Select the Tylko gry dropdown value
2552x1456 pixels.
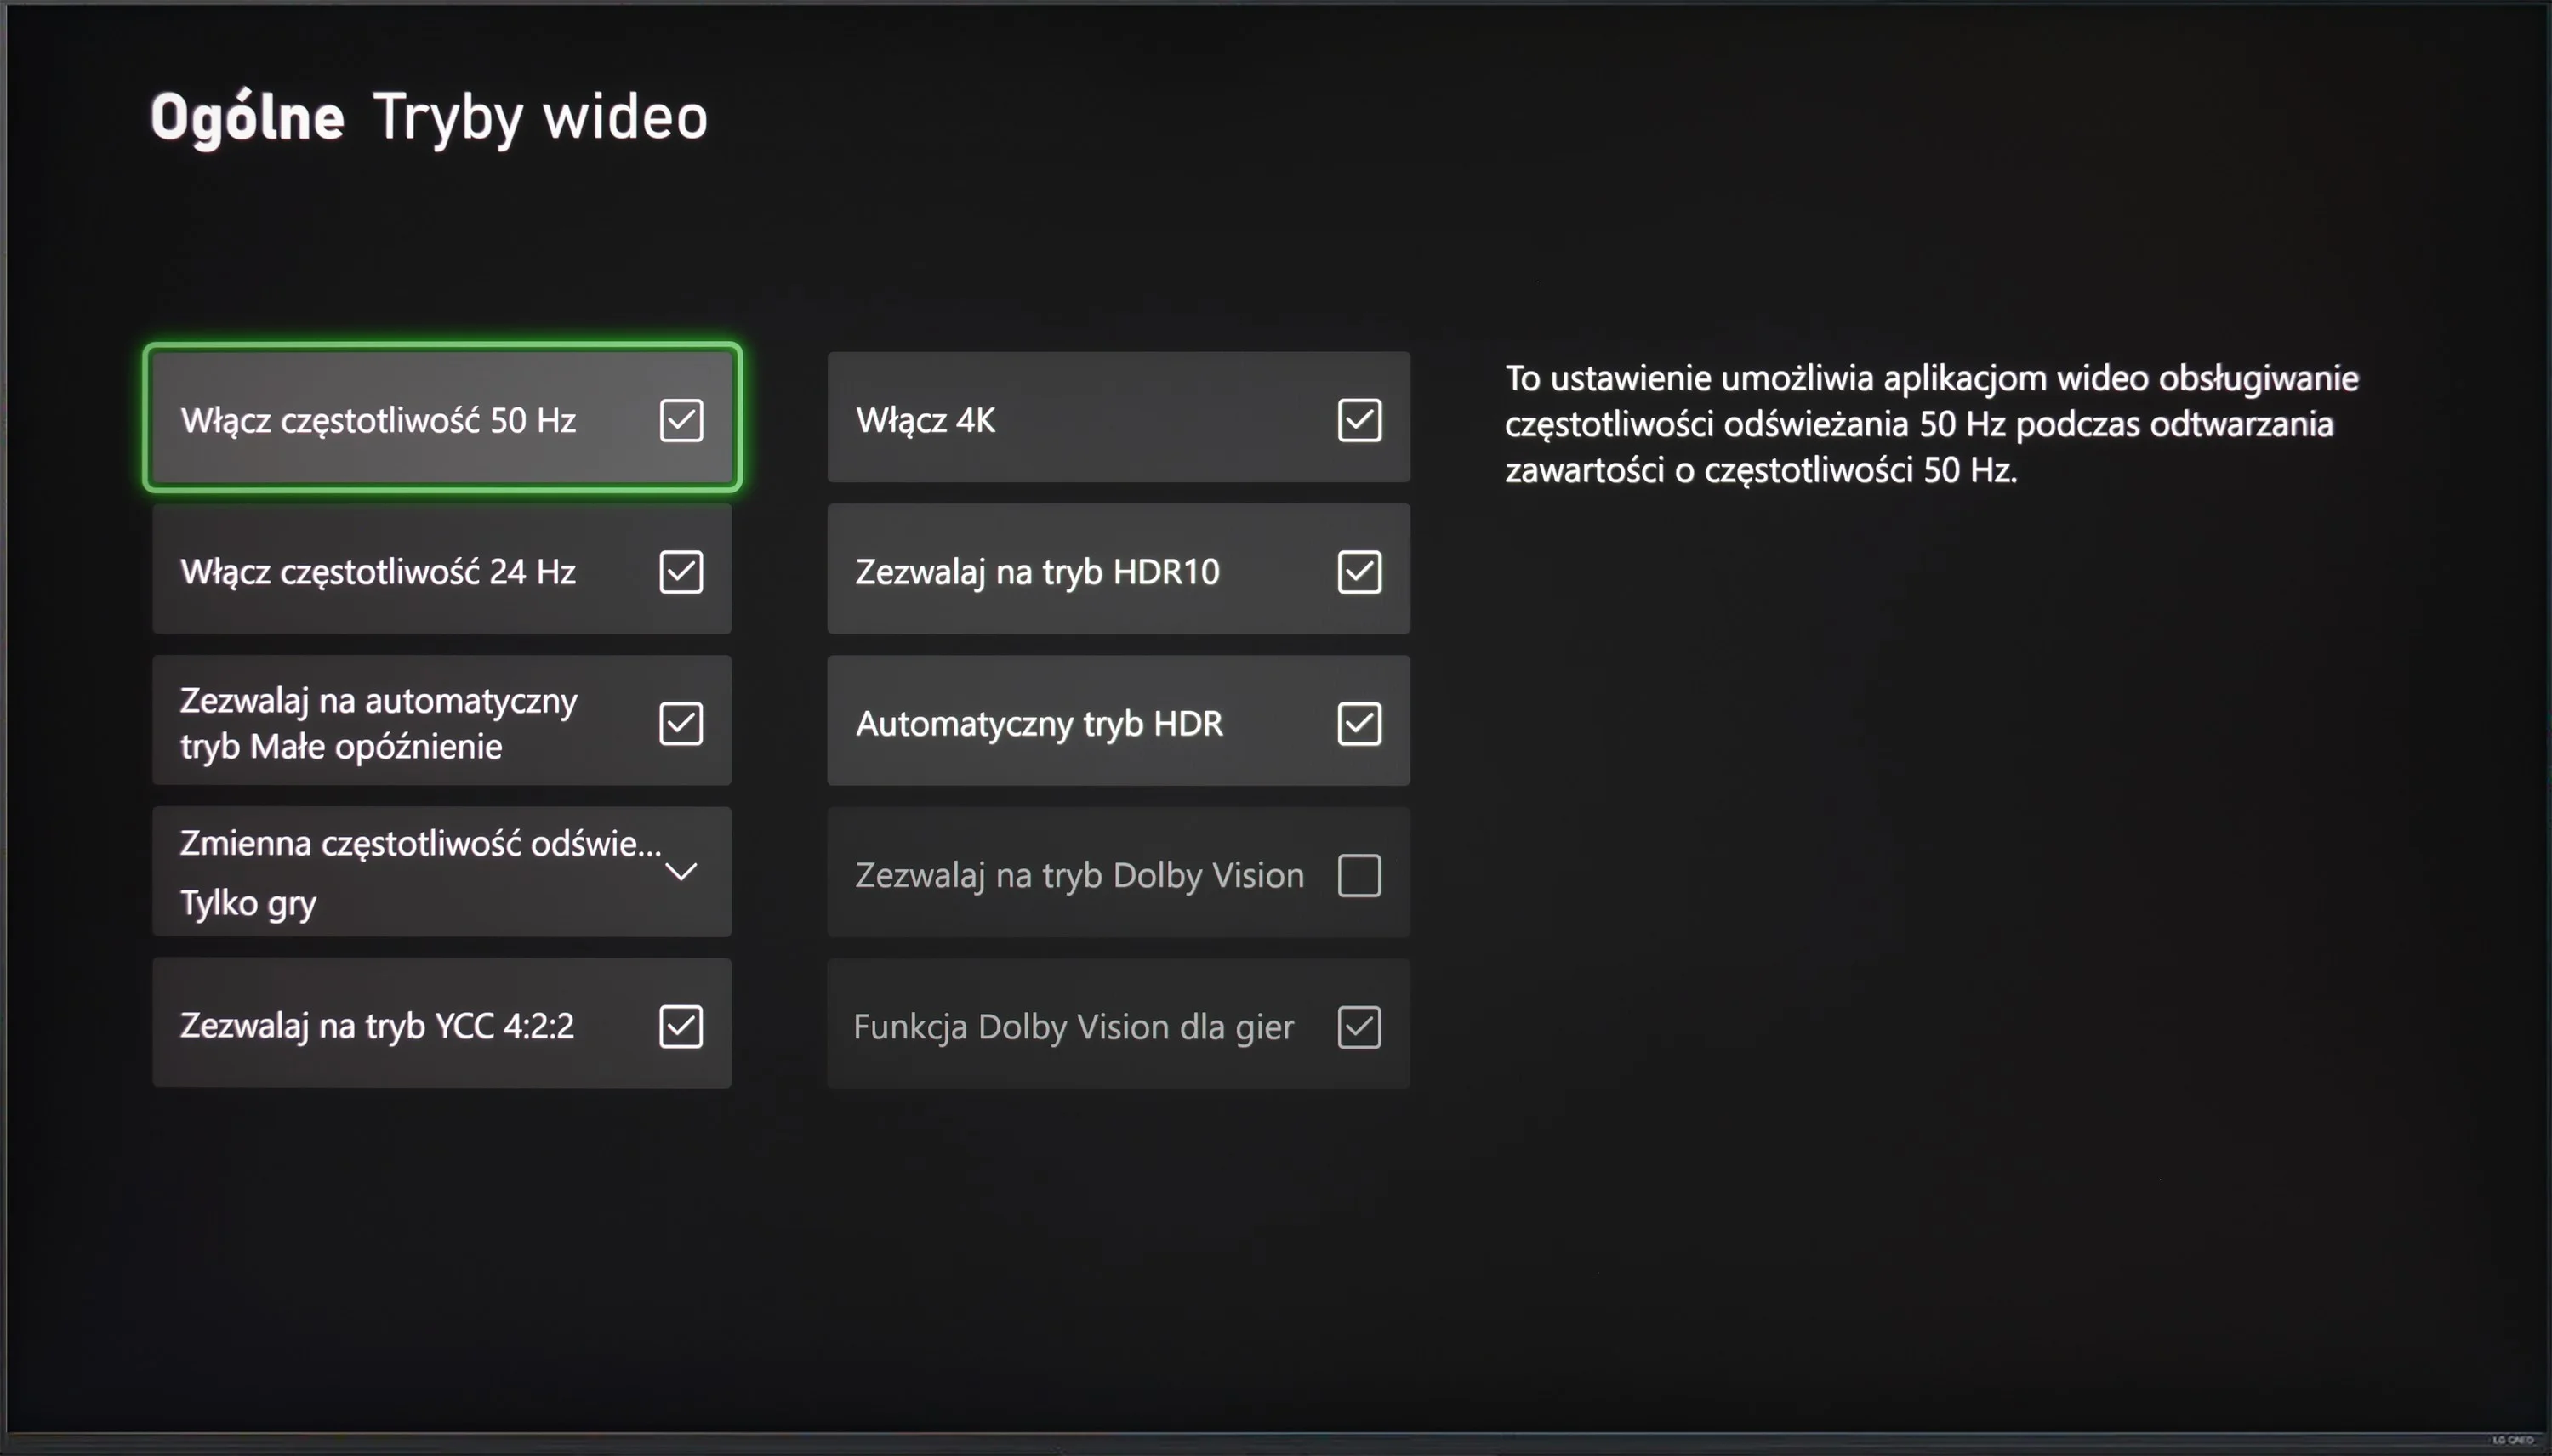pos(248,903)
